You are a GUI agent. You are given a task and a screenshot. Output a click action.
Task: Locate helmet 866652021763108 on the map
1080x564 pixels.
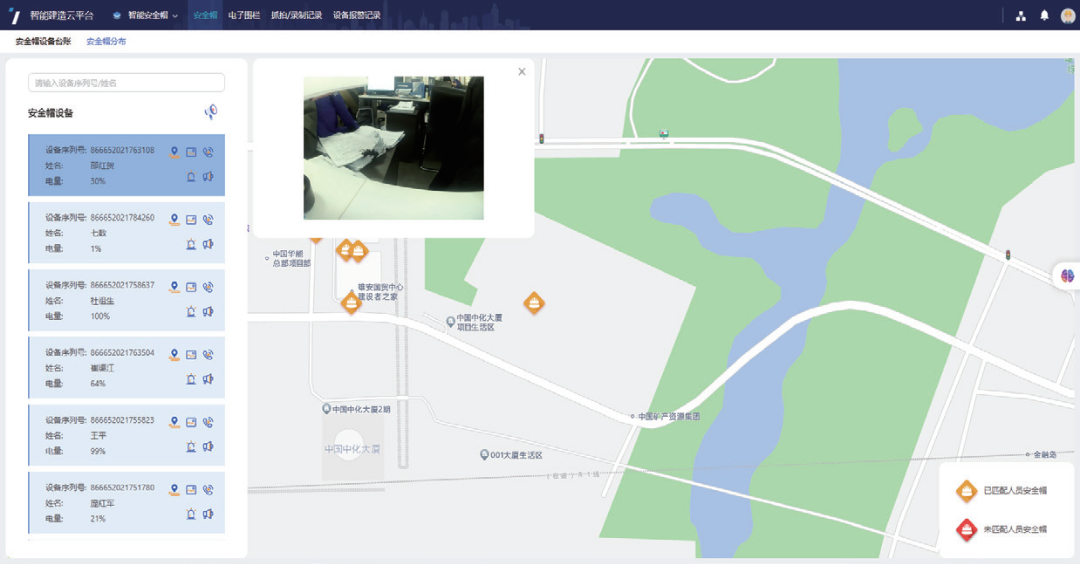[x=174, y=152]
